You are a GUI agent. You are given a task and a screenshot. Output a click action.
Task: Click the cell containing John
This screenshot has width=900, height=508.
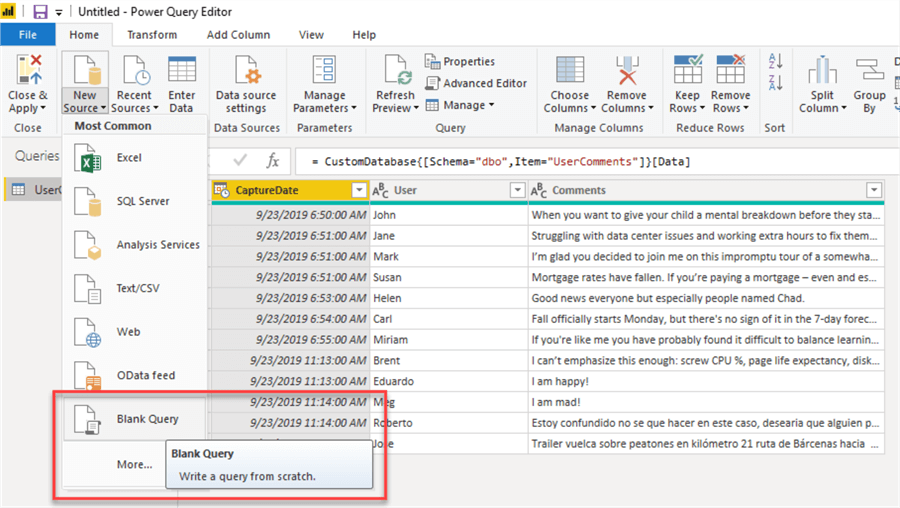click(449, 215)
